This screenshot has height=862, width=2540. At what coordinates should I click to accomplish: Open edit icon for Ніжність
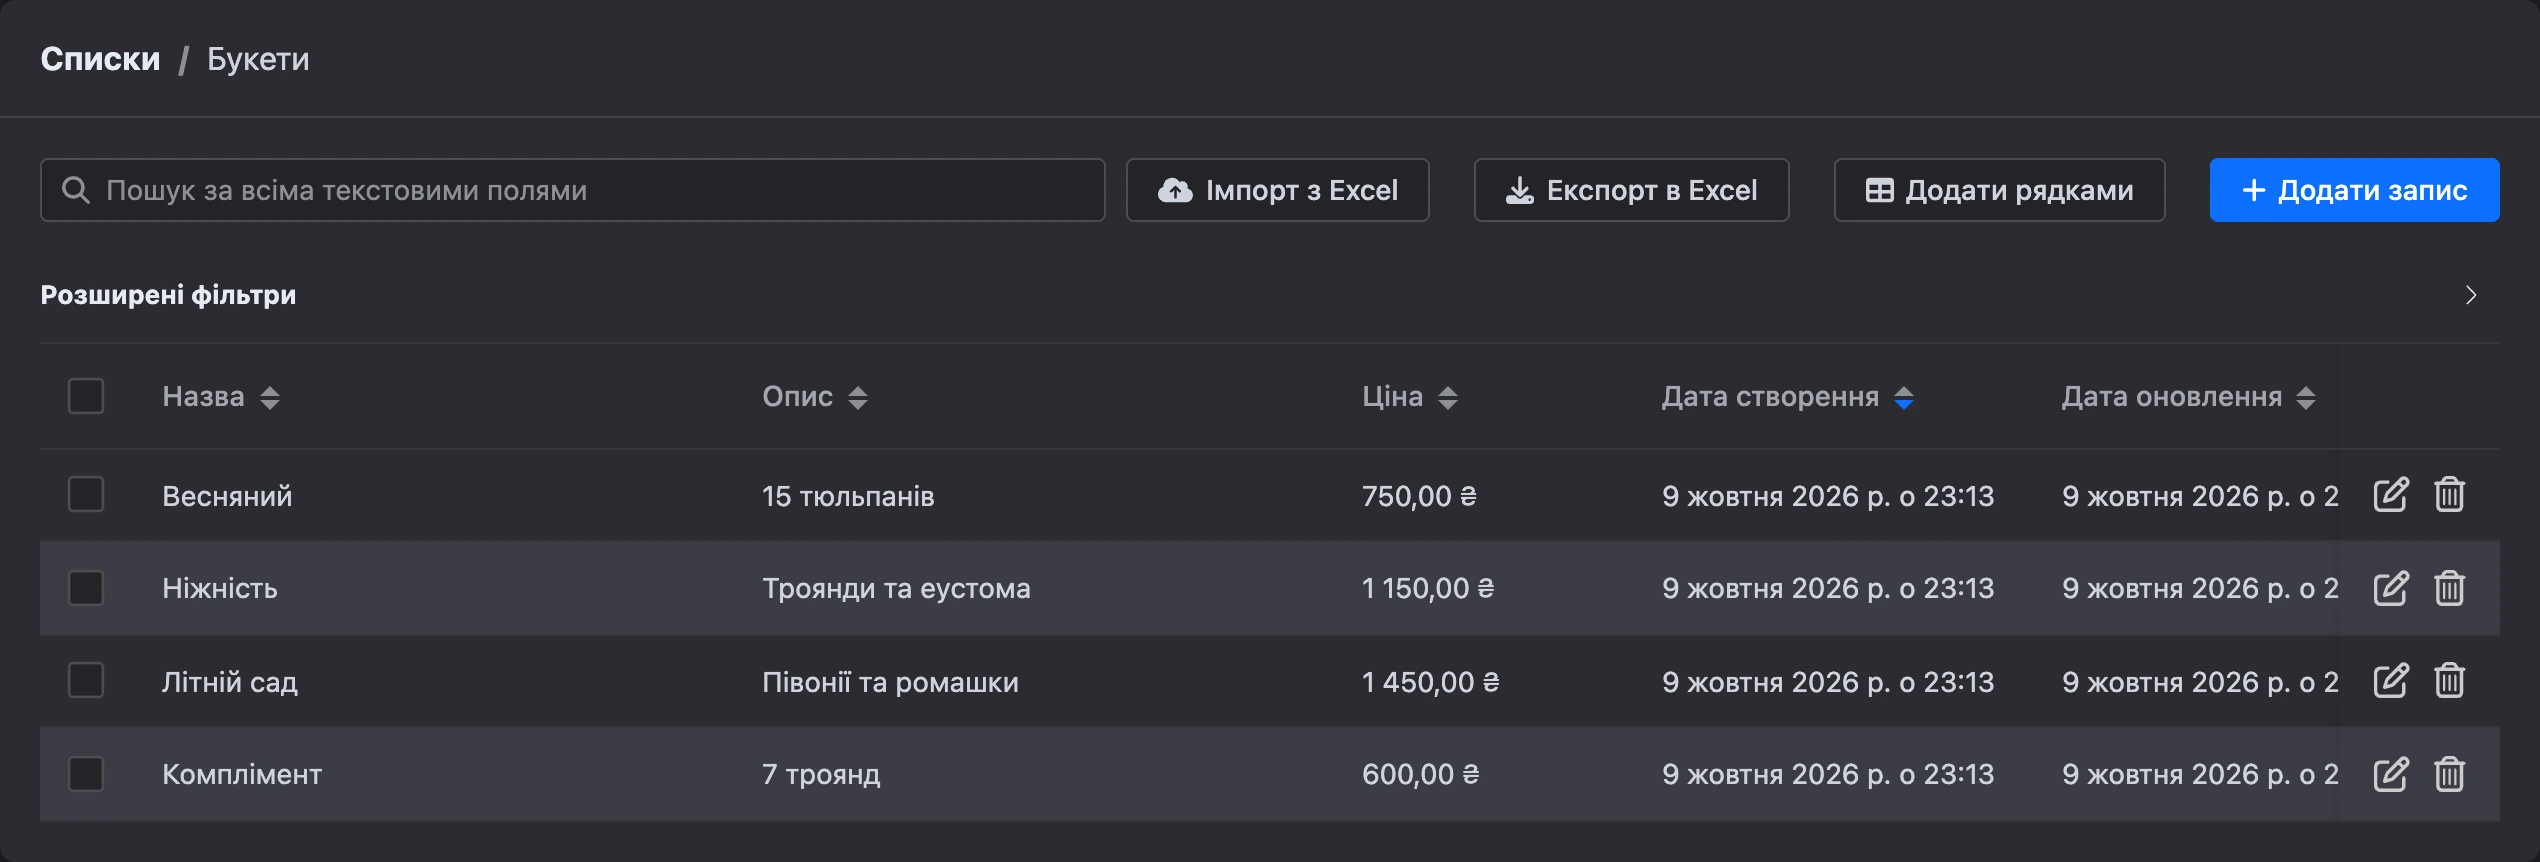(x=2391, y=588)
